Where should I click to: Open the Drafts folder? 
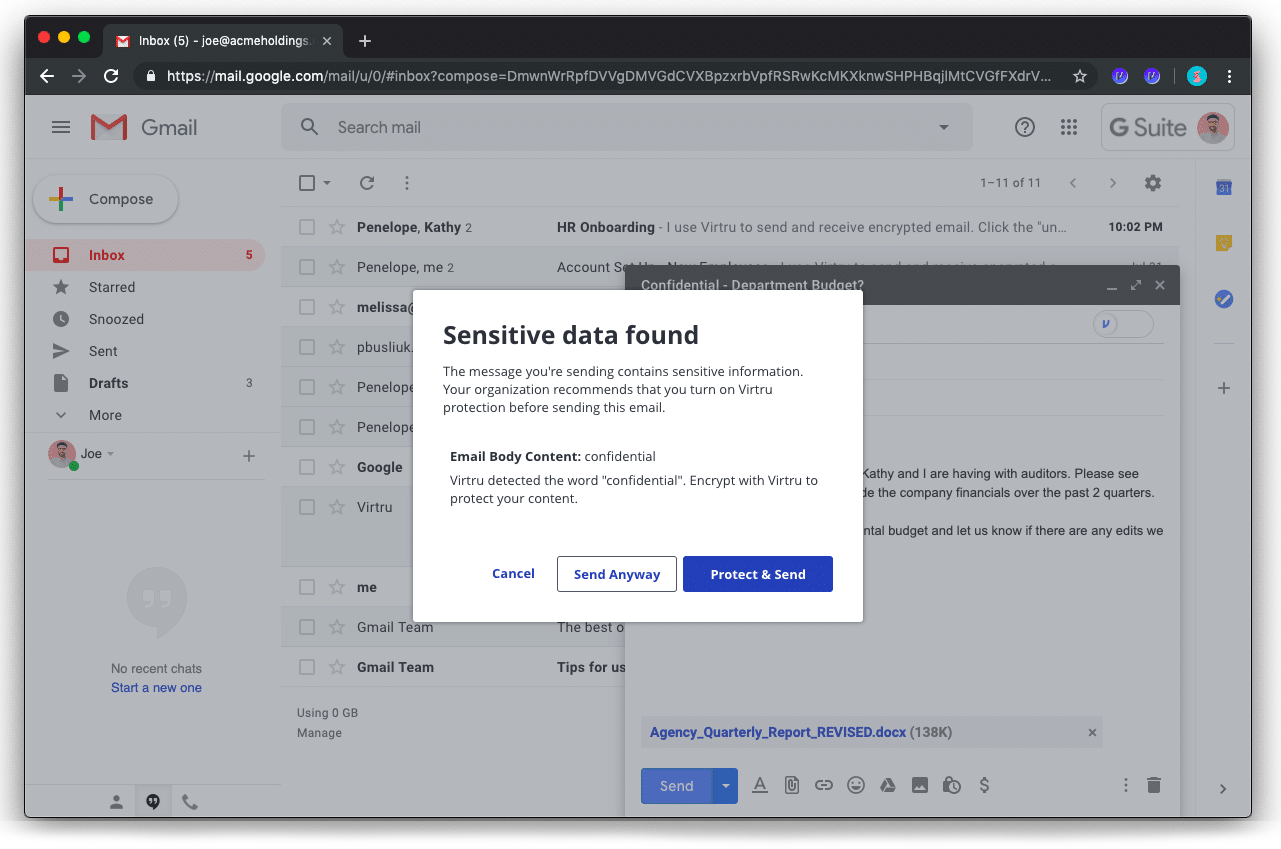(108, 383)
